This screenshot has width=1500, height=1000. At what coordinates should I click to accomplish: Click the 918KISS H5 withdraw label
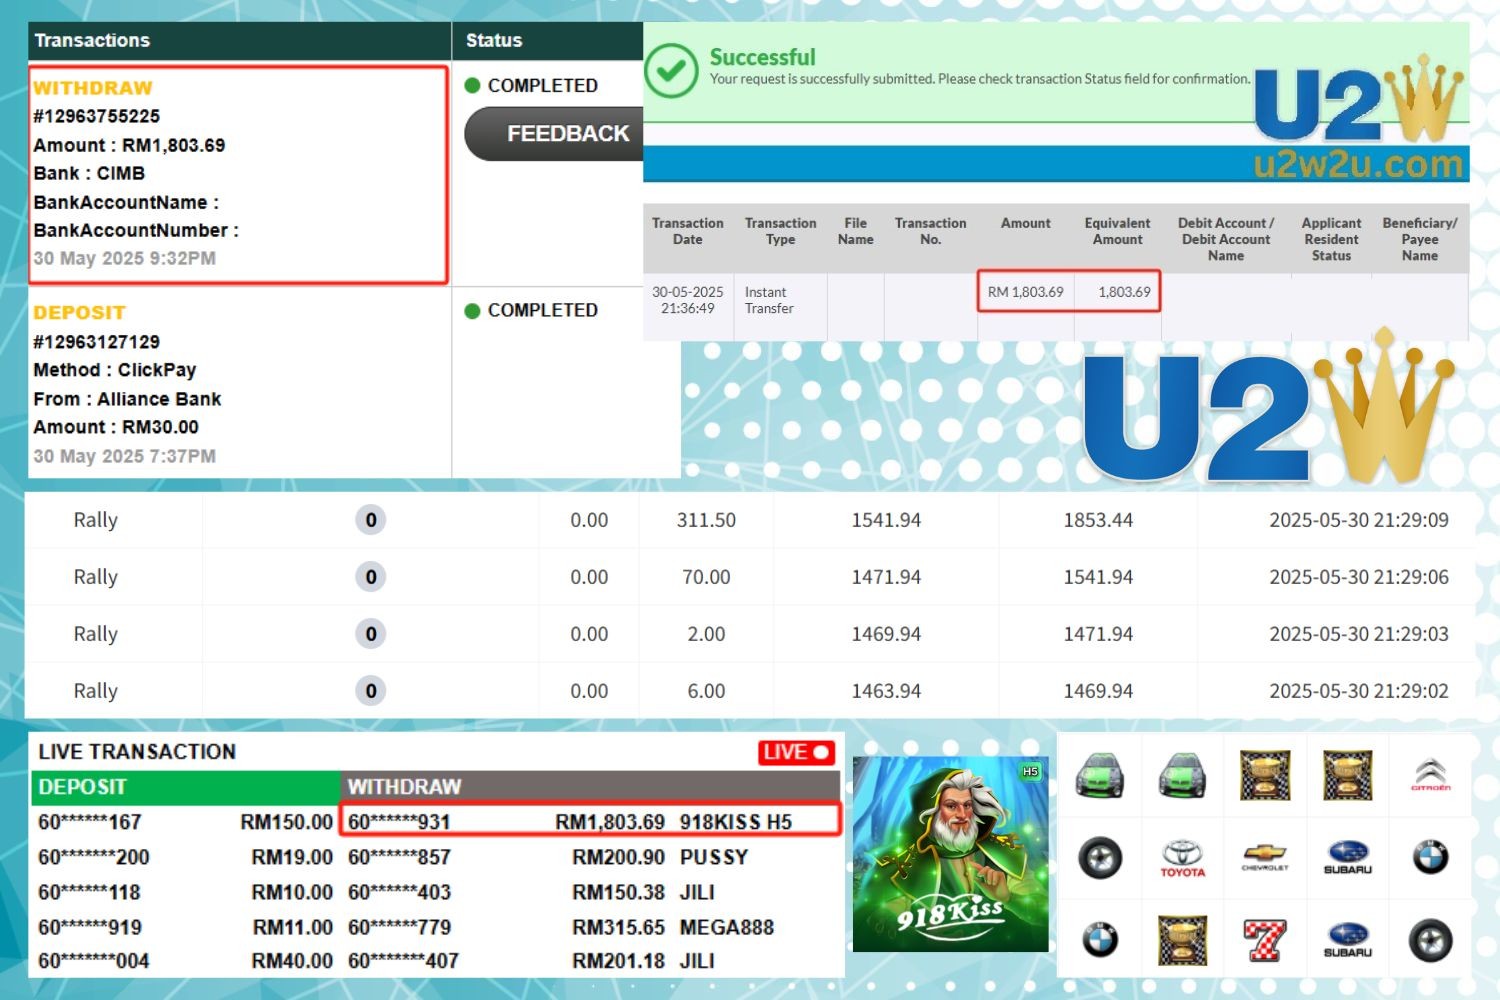(x=736, y=822)
